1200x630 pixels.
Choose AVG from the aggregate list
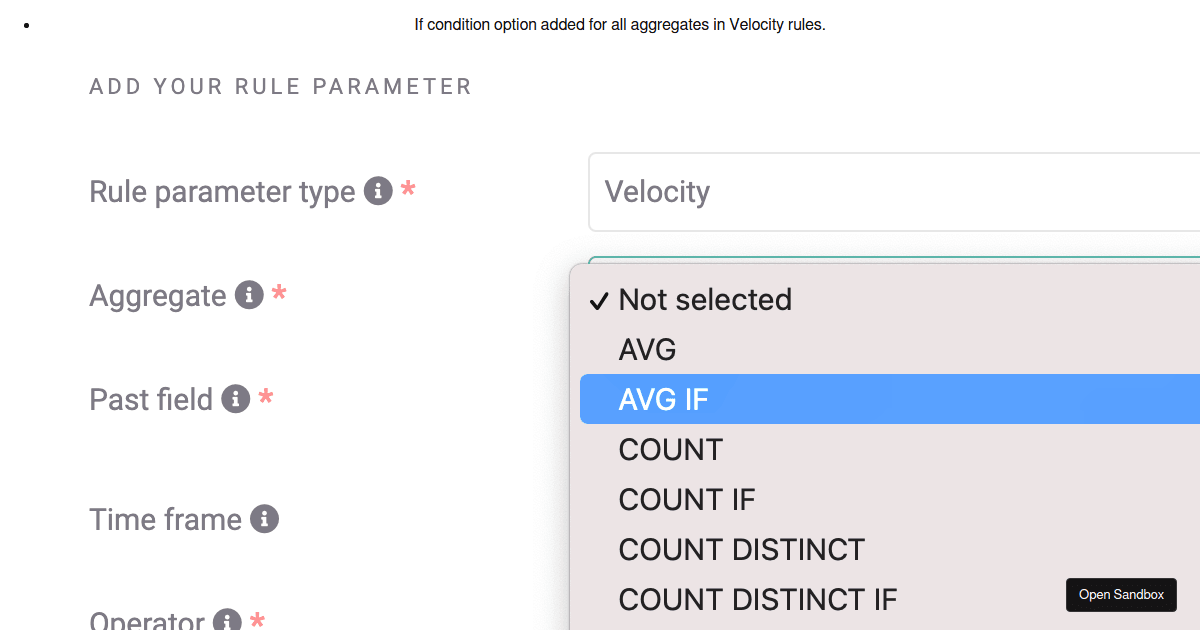890,349
